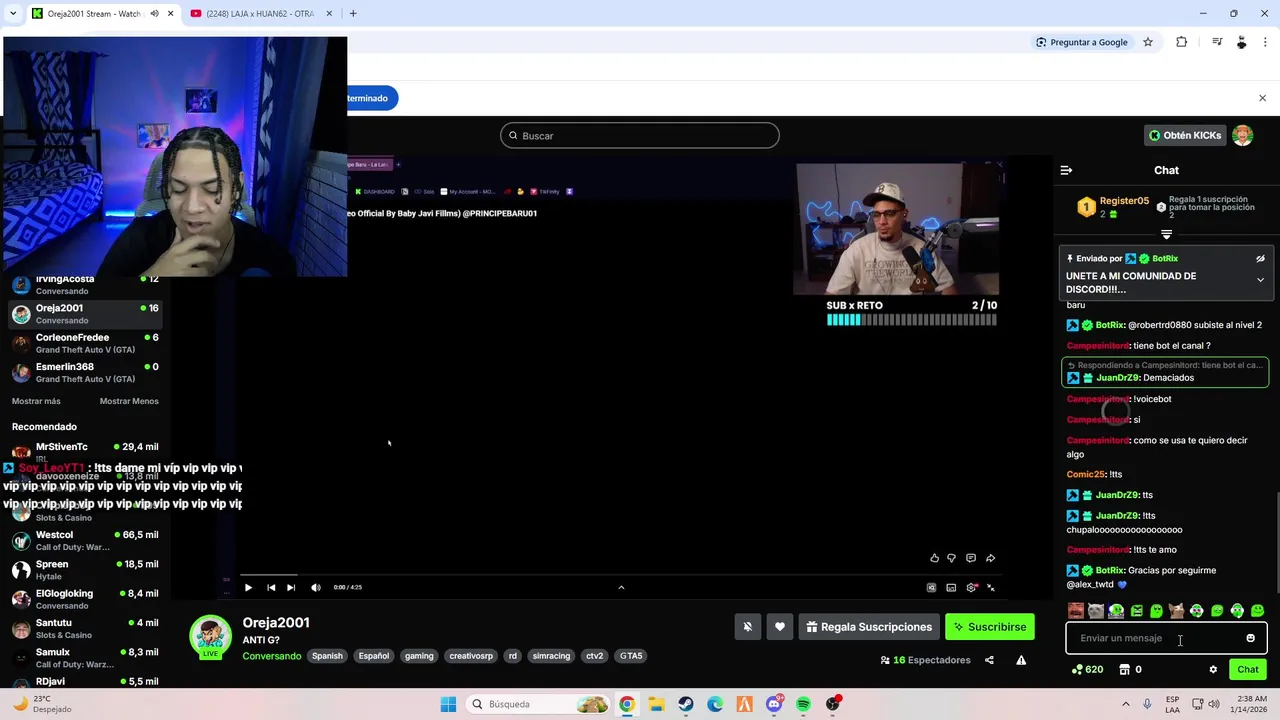The height and width of the screenshot is (720, 1280).
Task: Open user profile avatar menu
Action: pos(1242,135)
